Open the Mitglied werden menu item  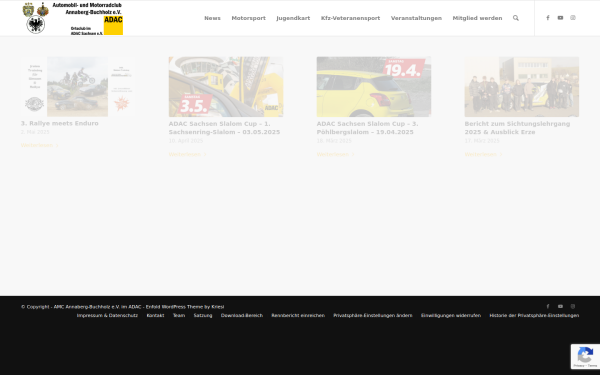pos(477,18)
